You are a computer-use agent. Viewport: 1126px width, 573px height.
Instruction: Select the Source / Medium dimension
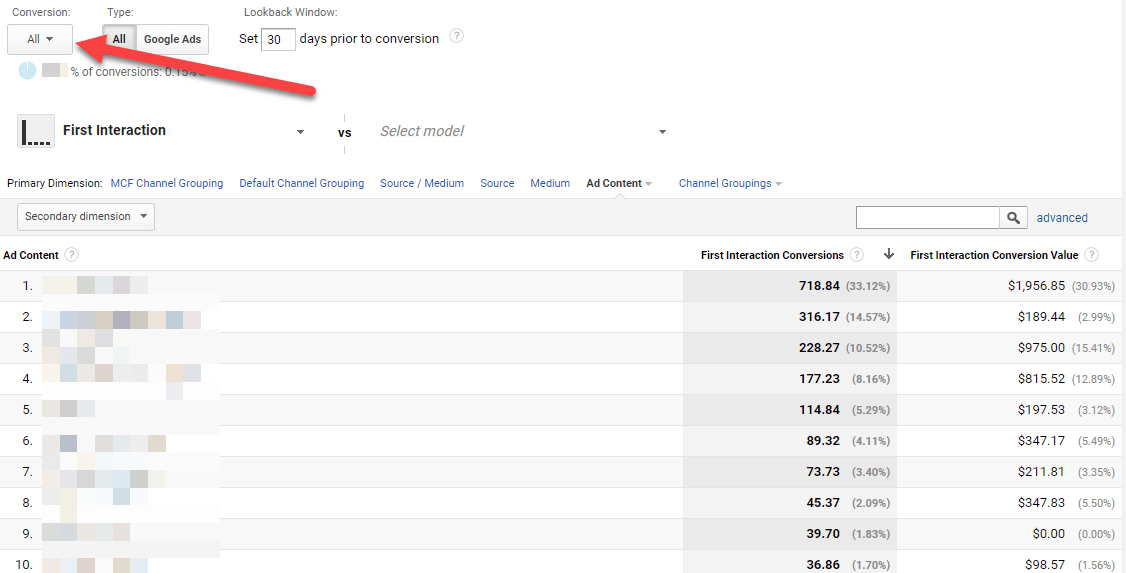[x=422, y=183]
